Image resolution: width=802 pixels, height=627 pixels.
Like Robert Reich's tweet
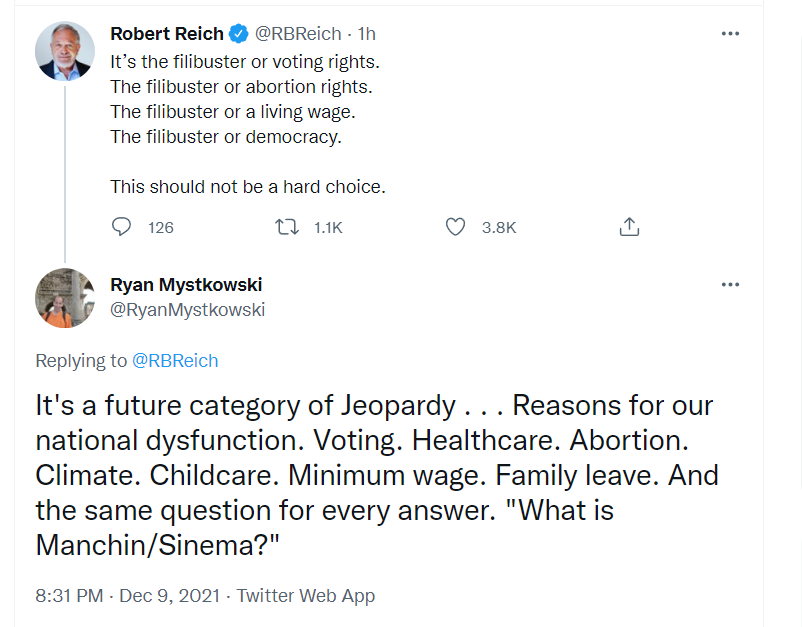455,227
